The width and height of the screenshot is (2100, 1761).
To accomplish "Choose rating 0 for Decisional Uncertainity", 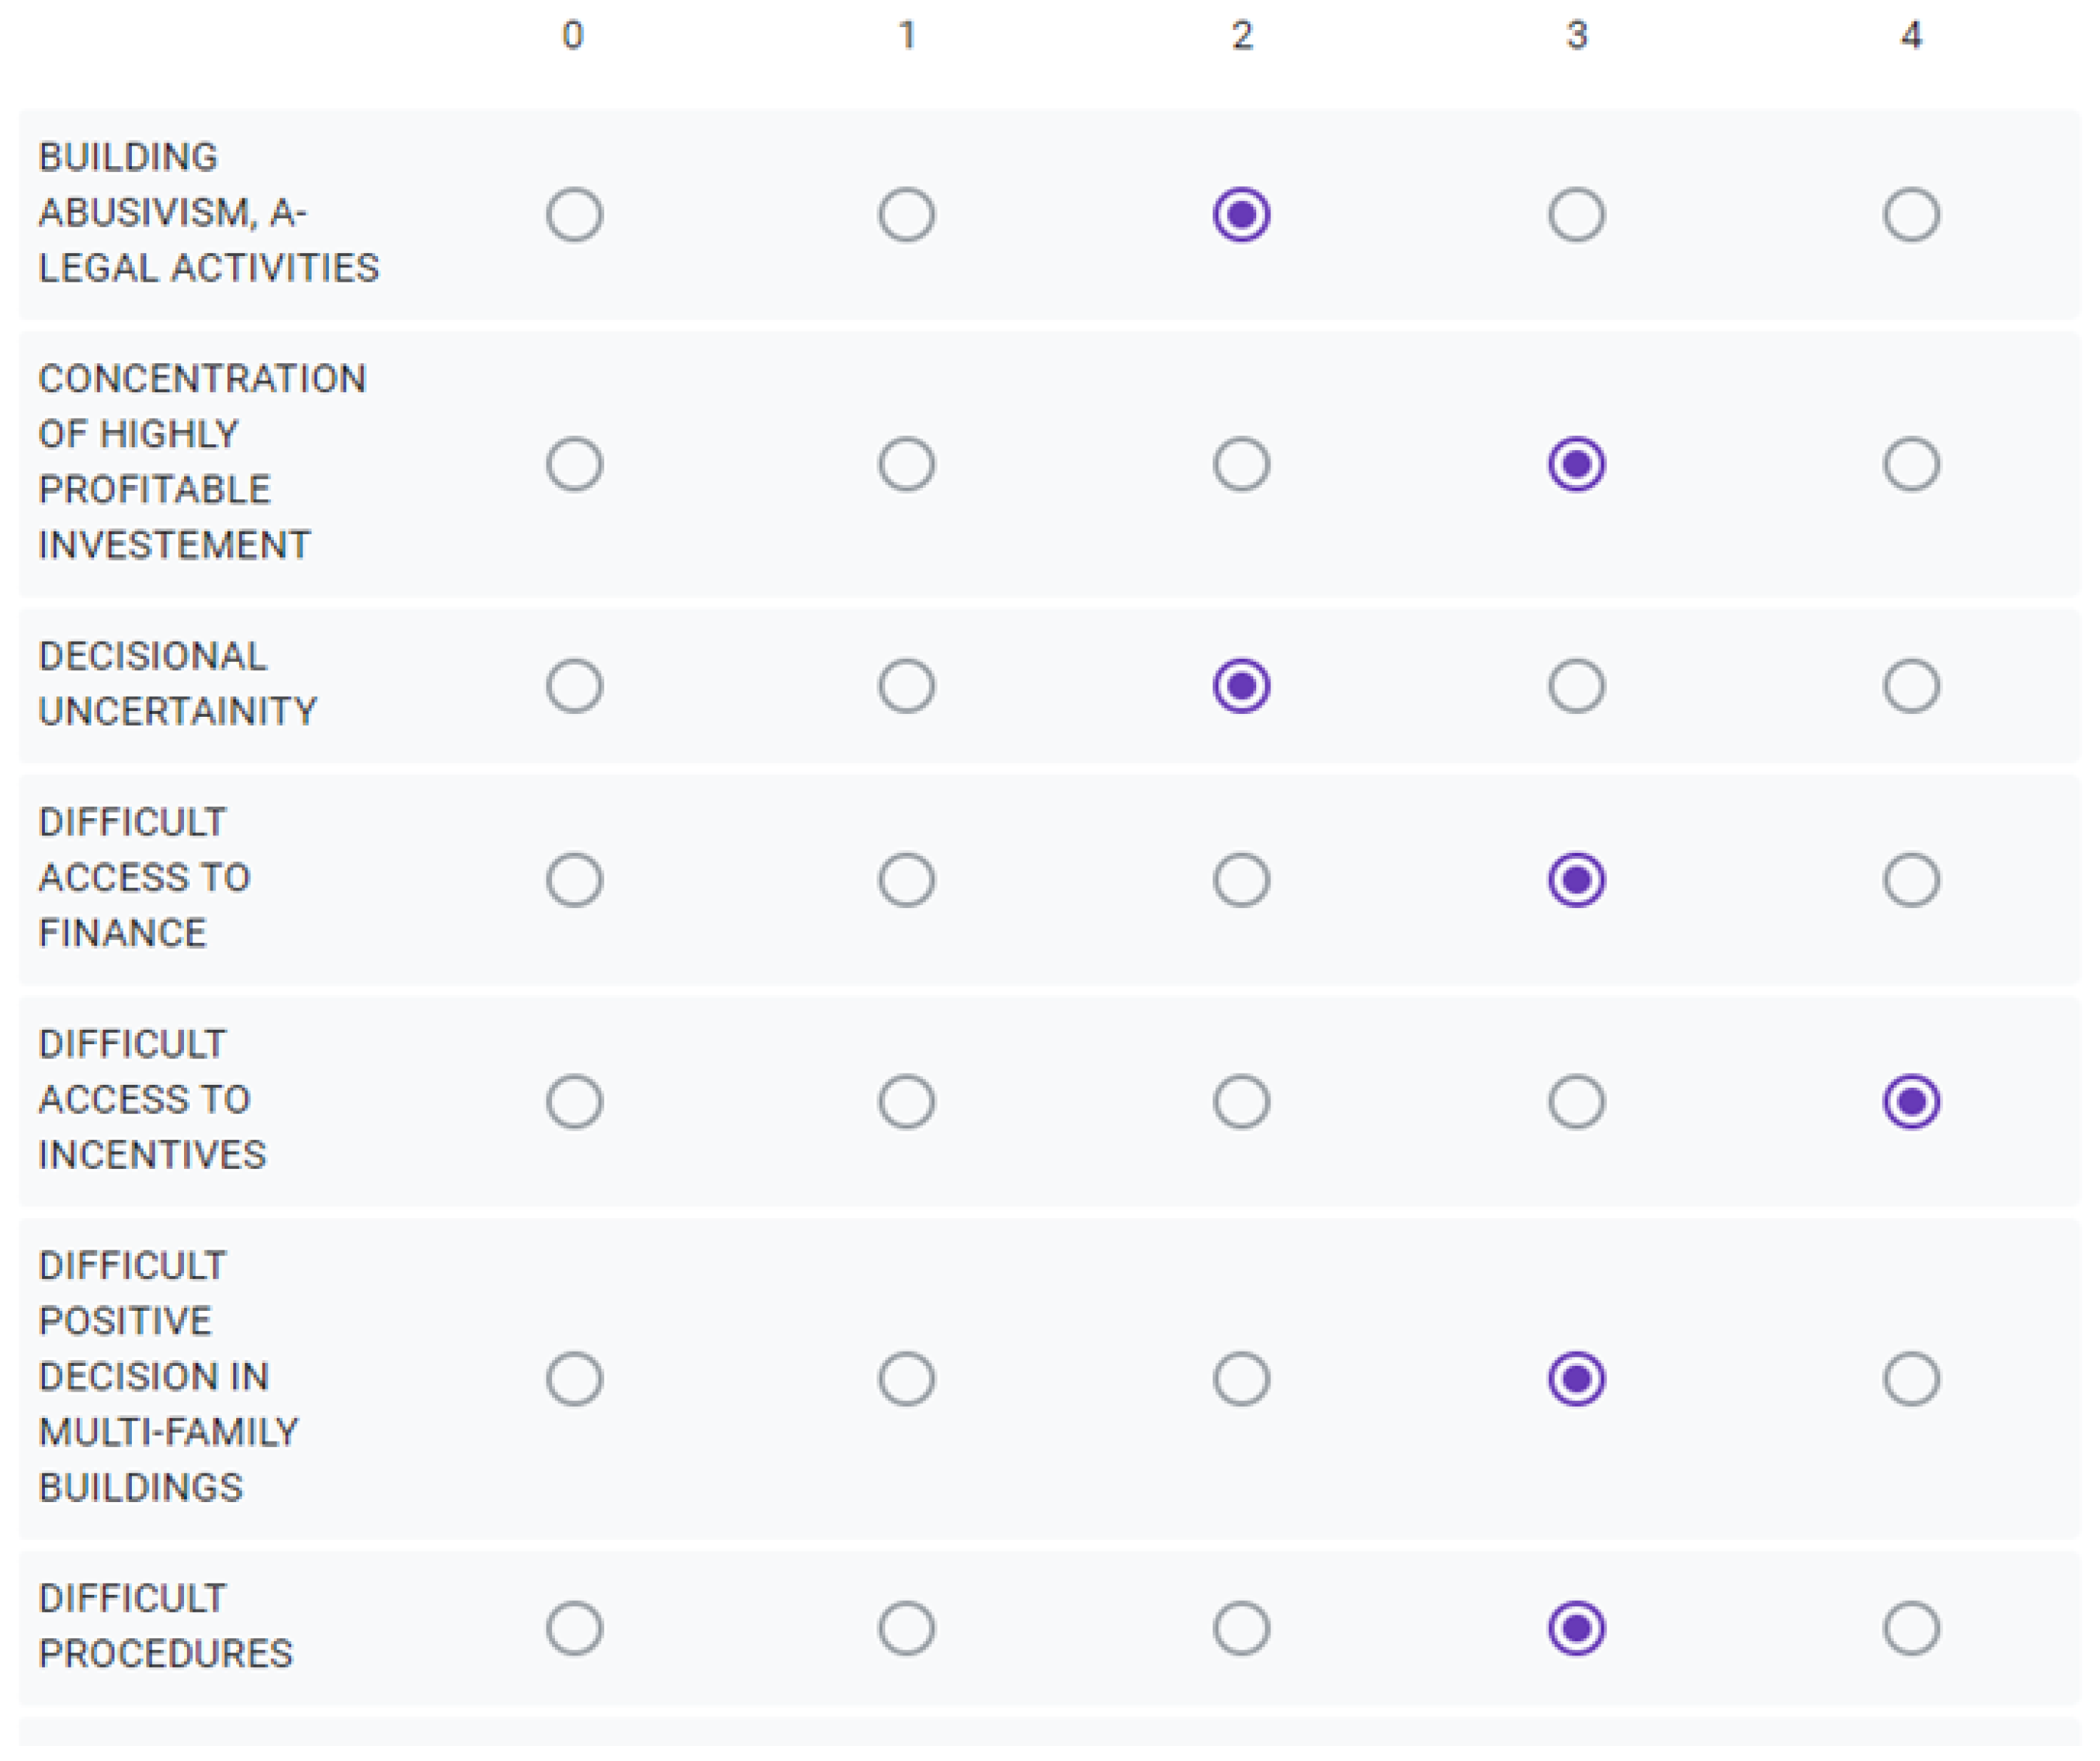I will (574, 687).
